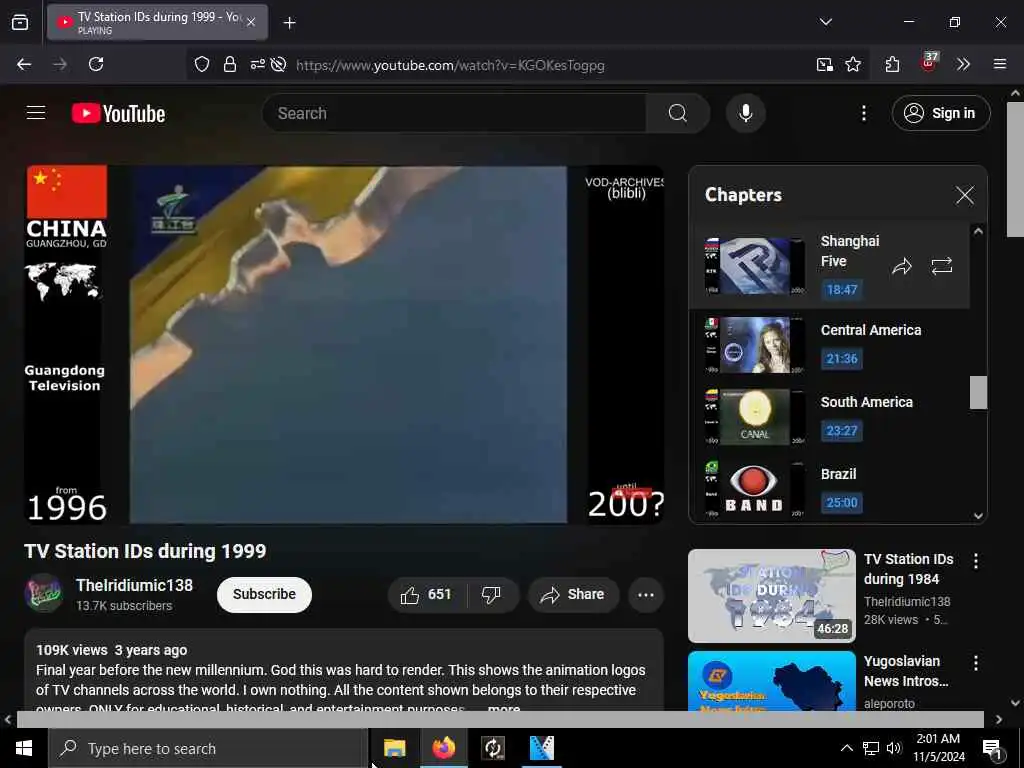This screenshot has height=768, width=1024.
Task: Select the TV Station IDs during 1999 tab
Action: (157, 23)
